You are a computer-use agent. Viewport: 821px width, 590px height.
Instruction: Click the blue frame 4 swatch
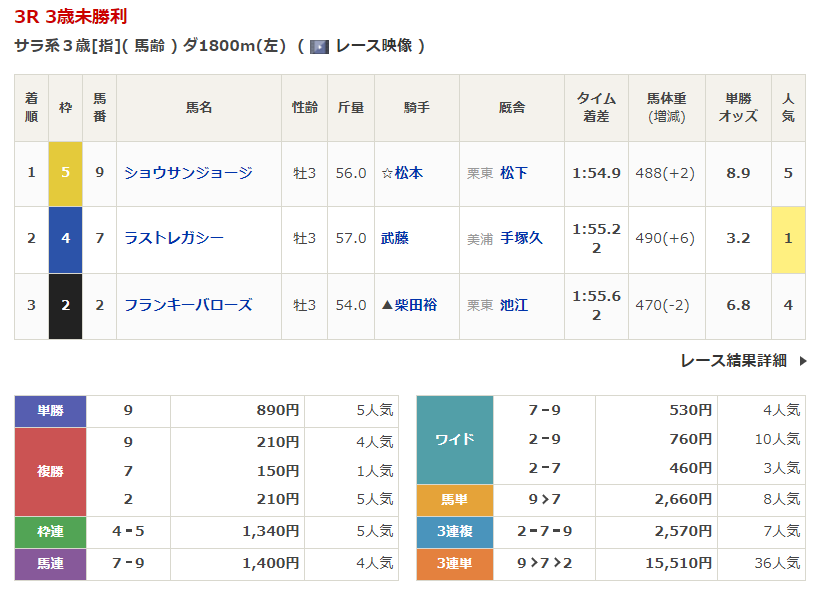(65, 239)
